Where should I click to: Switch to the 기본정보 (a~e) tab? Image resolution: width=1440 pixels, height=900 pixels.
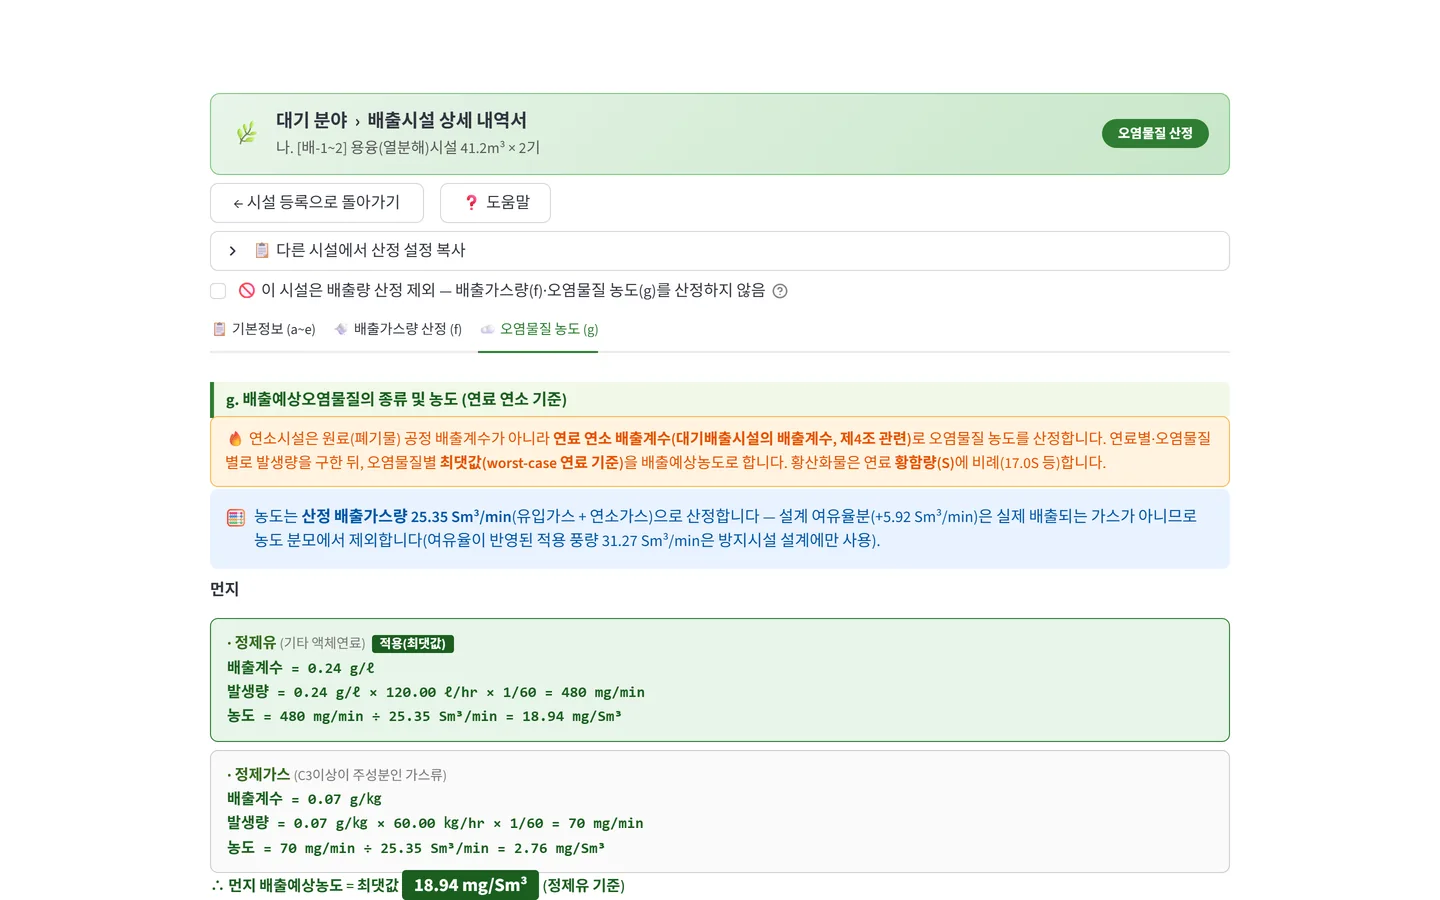(x=264, y=329)
